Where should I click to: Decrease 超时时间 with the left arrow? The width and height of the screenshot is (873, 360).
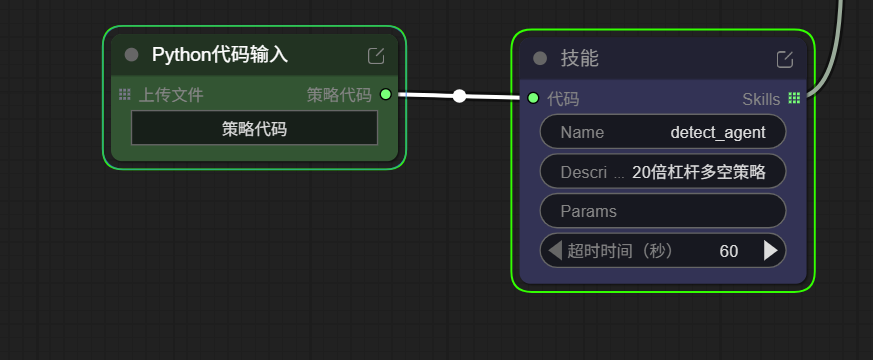click(555, 250)
